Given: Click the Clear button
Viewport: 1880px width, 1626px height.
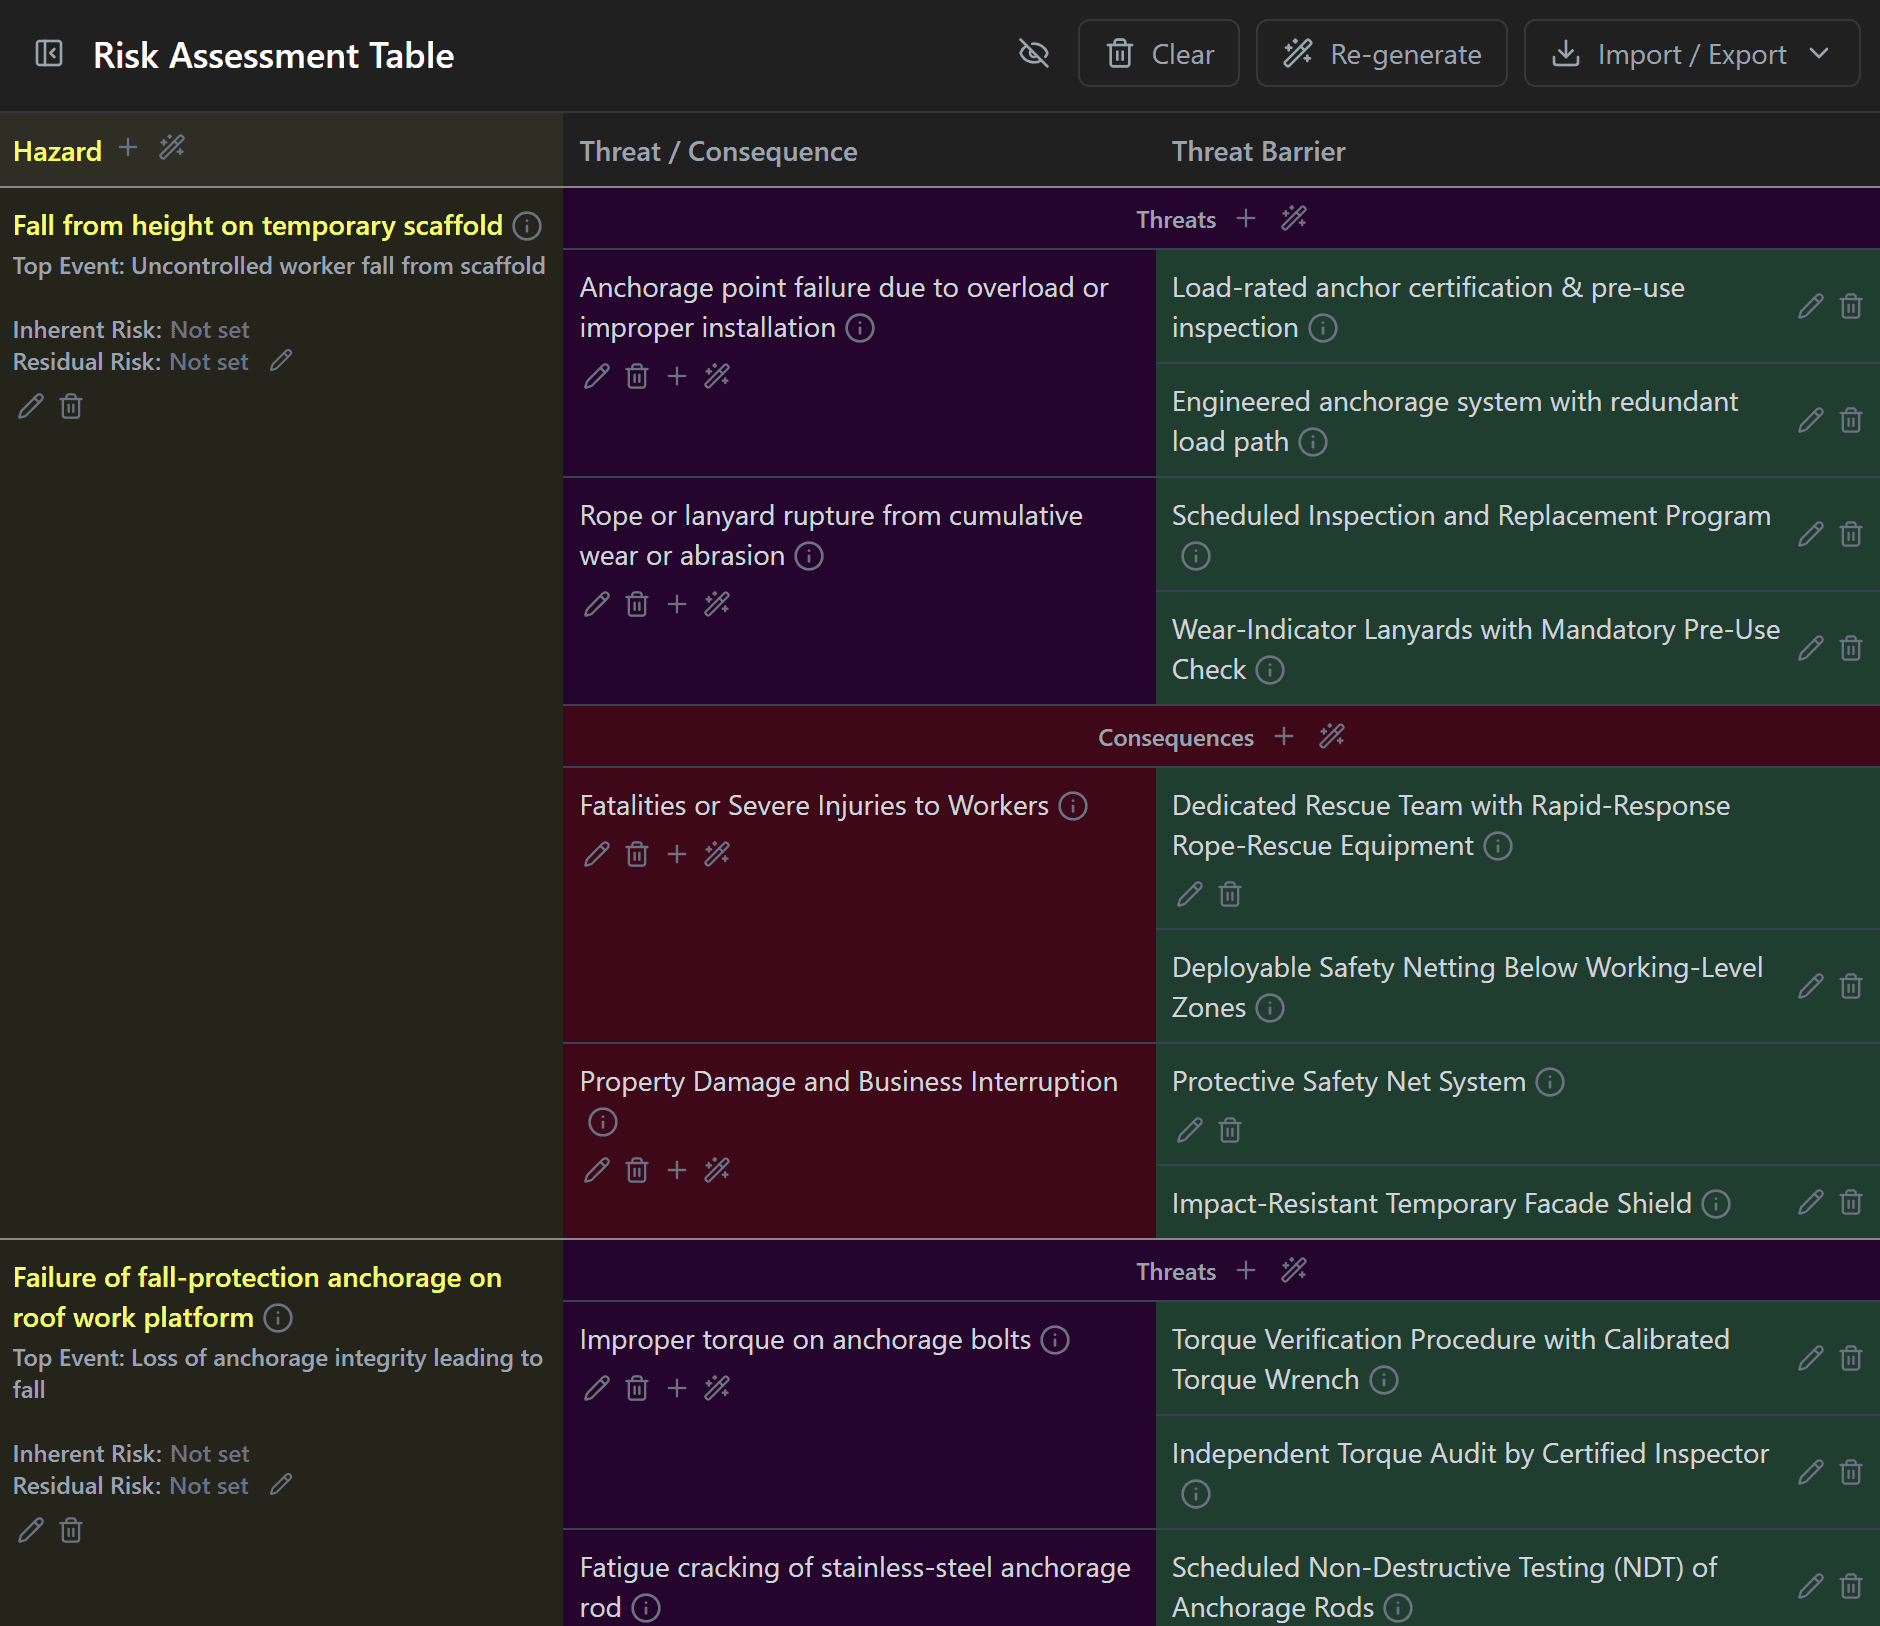Looking at the screenshot, I should pyautogui.click(x=1158, y=54).
